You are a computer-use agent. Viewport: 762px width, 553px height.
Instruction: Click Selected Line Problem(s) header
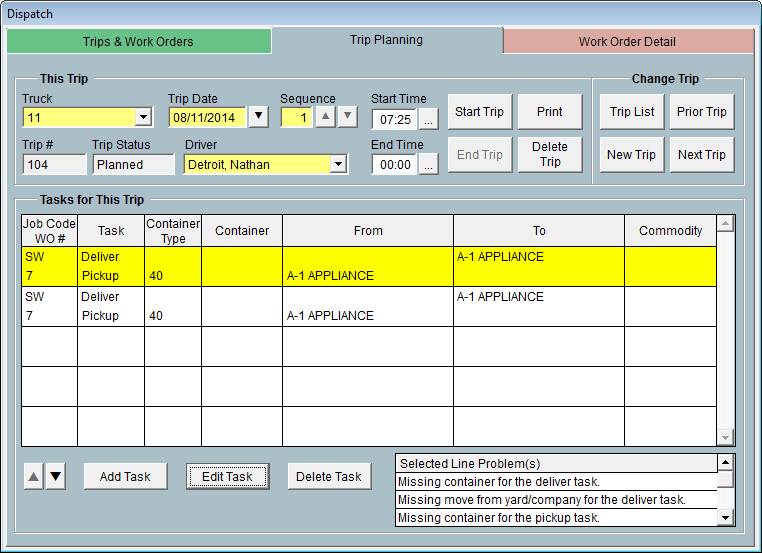coord(556,464)
